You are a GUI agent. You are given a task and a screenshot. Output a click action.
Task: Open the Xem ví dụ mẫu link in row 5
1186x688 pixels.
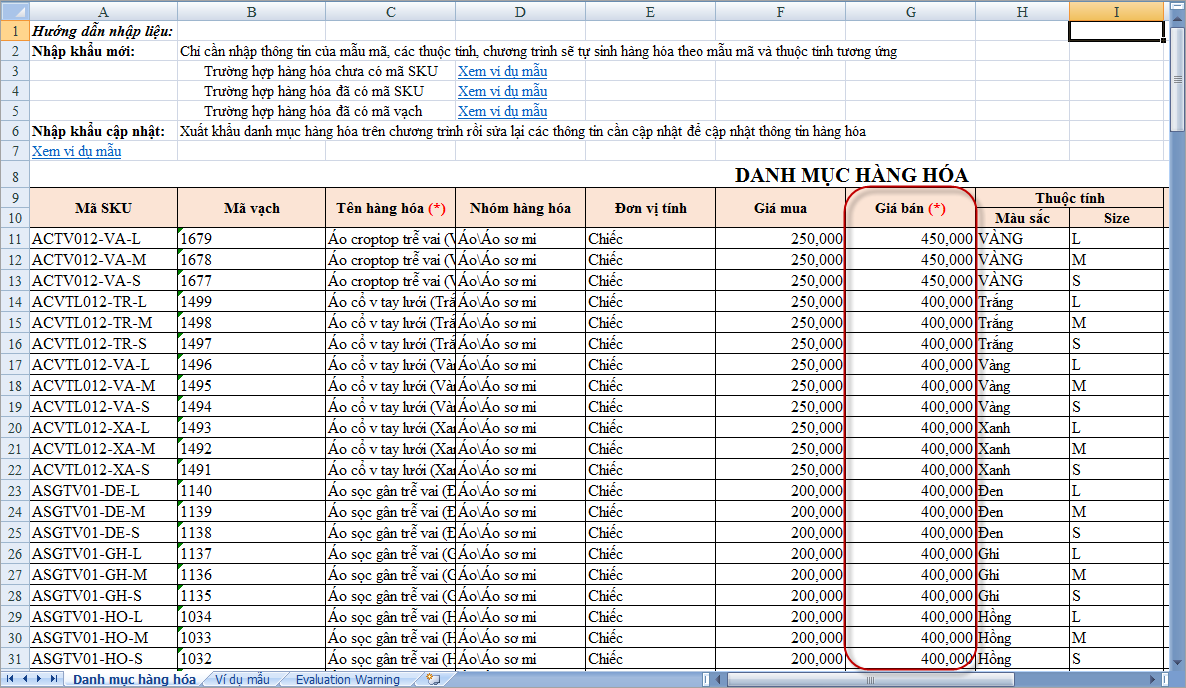[x=502, y=111]
